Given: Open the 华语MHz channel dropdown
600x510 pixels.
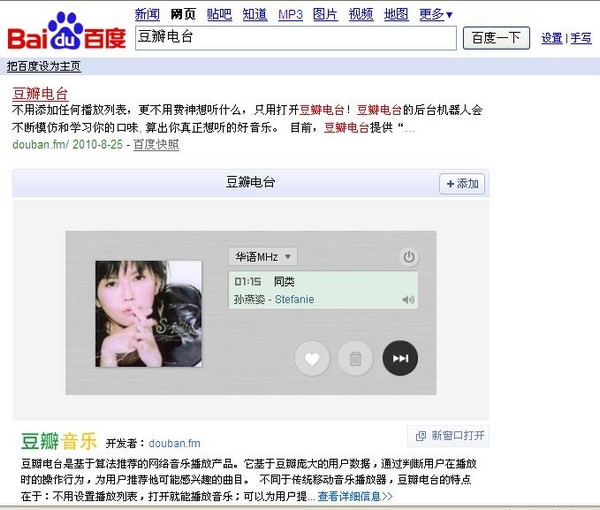Looking at the screenshot, I should coord(263,256).
